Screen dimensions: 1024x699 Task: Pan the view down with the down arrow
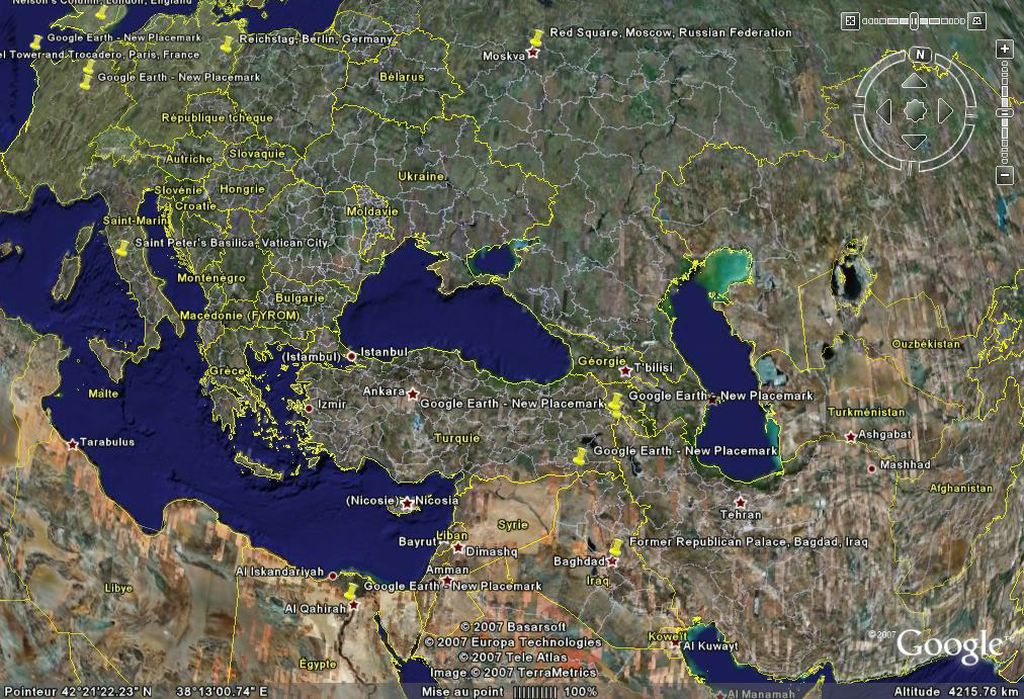click(914, 141)
